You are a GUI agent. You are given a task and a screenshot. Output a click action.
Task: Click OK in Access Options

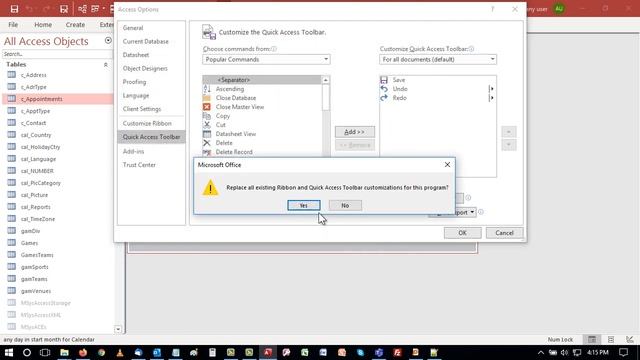coord(462,233)
